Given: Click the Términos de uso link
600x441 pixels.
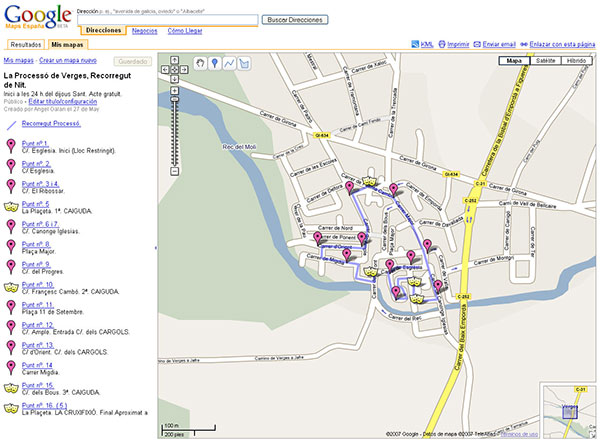Looking at the screenshot, I should tap(519, 434).
